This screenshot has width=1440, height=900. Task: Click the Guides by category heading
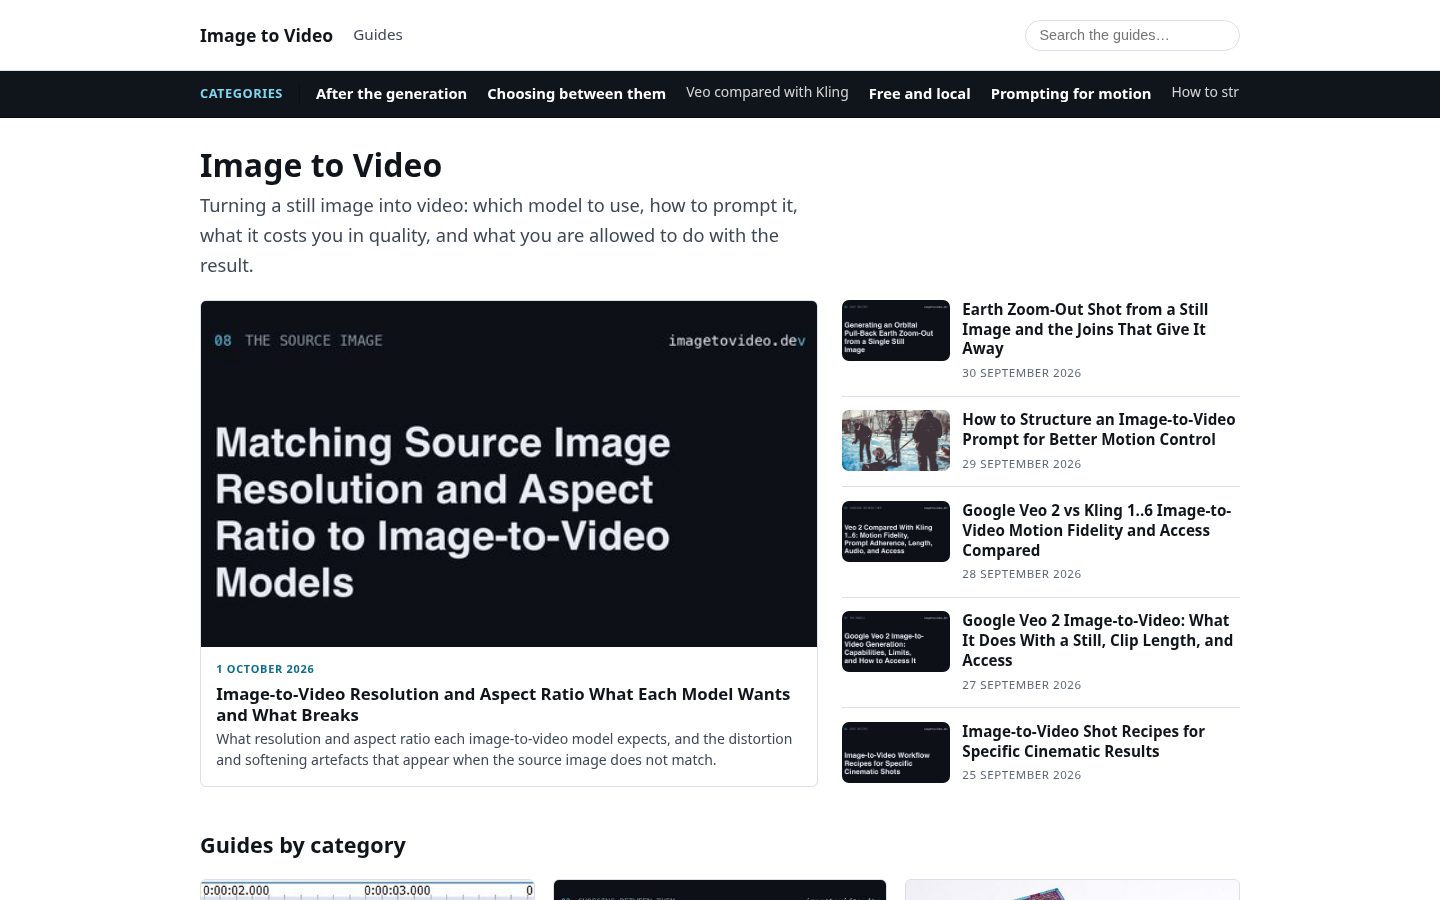[x=303, y=845]
